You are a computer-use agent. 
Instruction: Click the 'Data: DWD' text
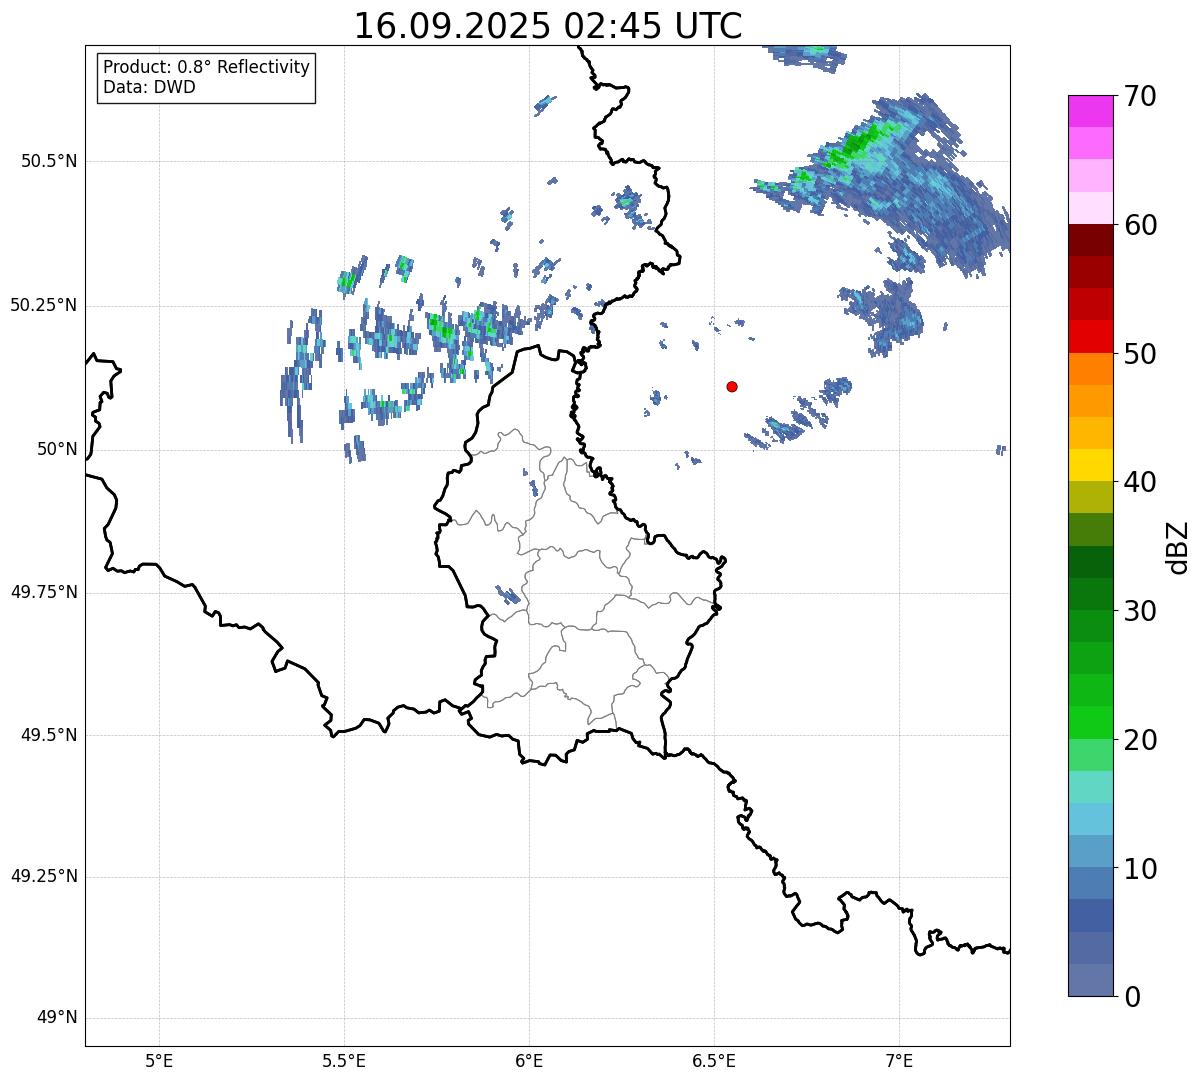point(150,87)
